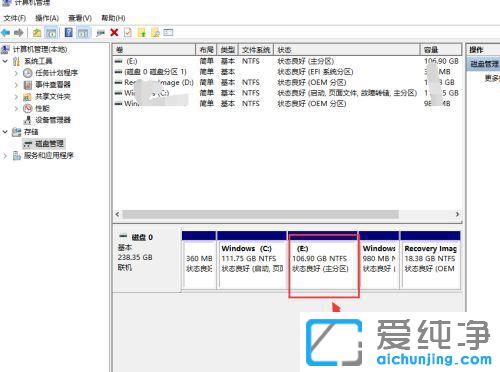Expand the Task Scheduler (任务计划程序) node
Image resolution: width=500 pixels, height=372 pixels.
click(16, 73)
